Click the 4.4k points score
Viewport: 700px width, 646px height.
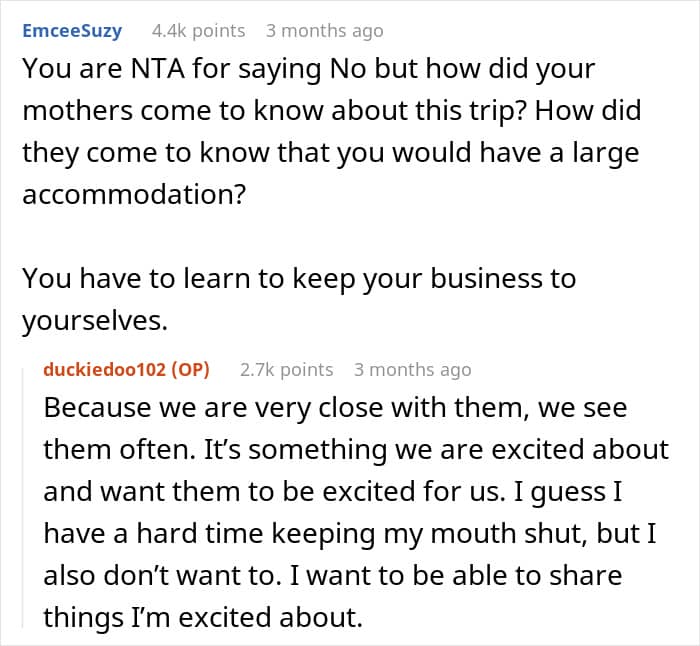pos(198,31)
